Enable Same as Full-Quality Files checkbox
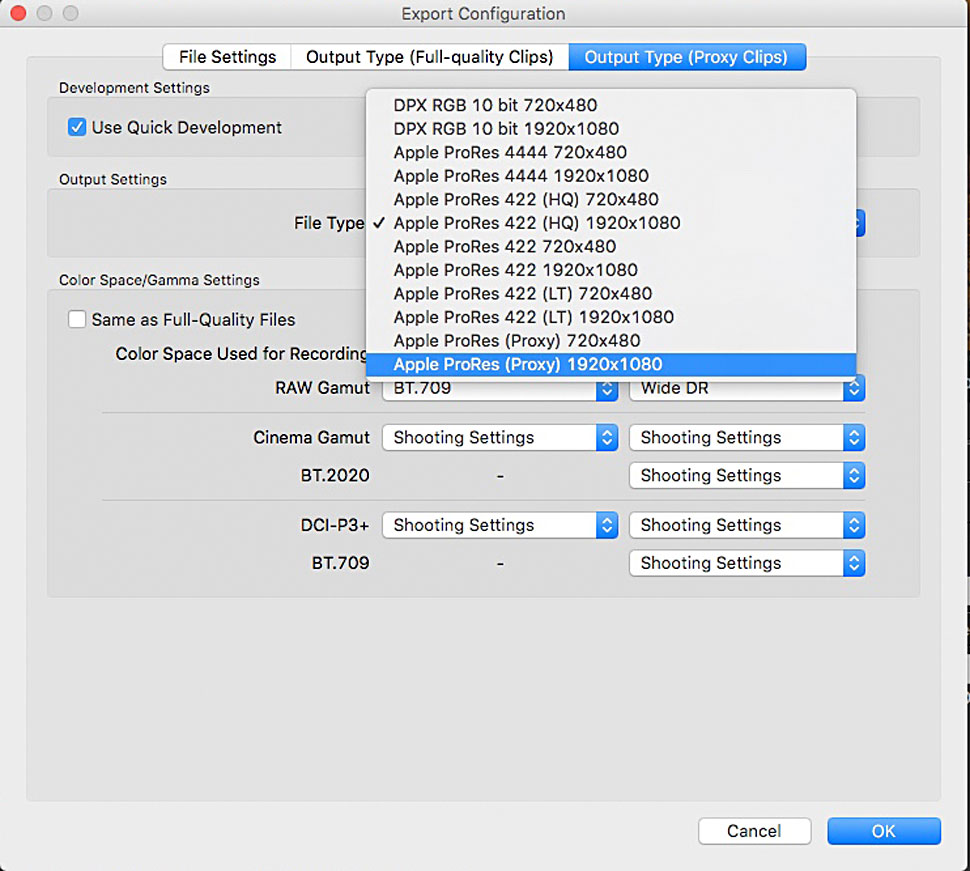The width and height of the screenshot is (970, 871). click(x=77, y=319)
